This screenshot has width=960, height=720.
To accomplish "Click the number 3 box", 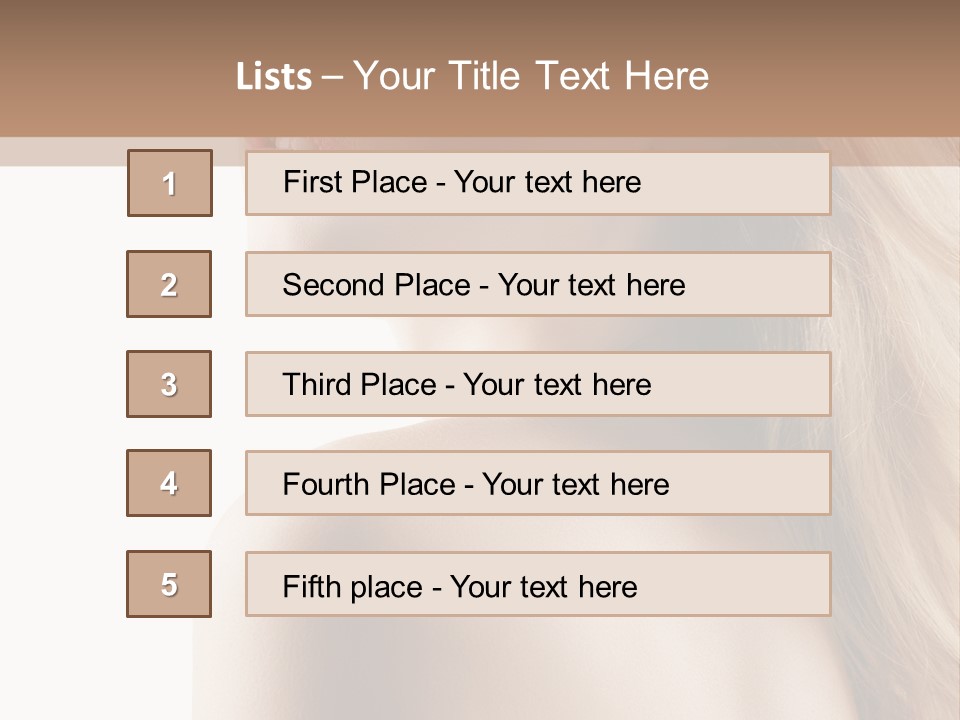I will coord(169,384).
